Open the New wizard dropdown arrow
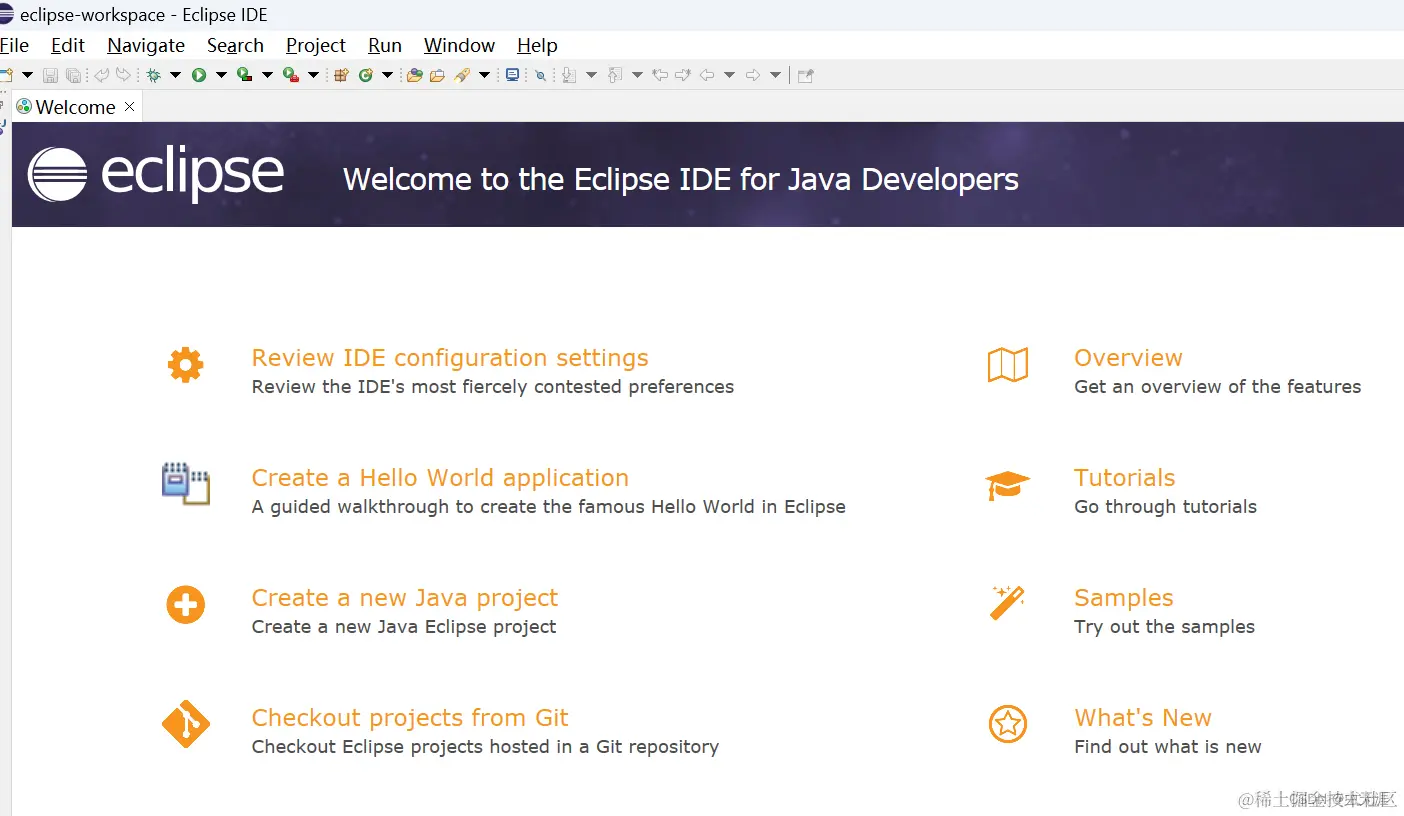1404x816 pixels. [x=27, y=75]
